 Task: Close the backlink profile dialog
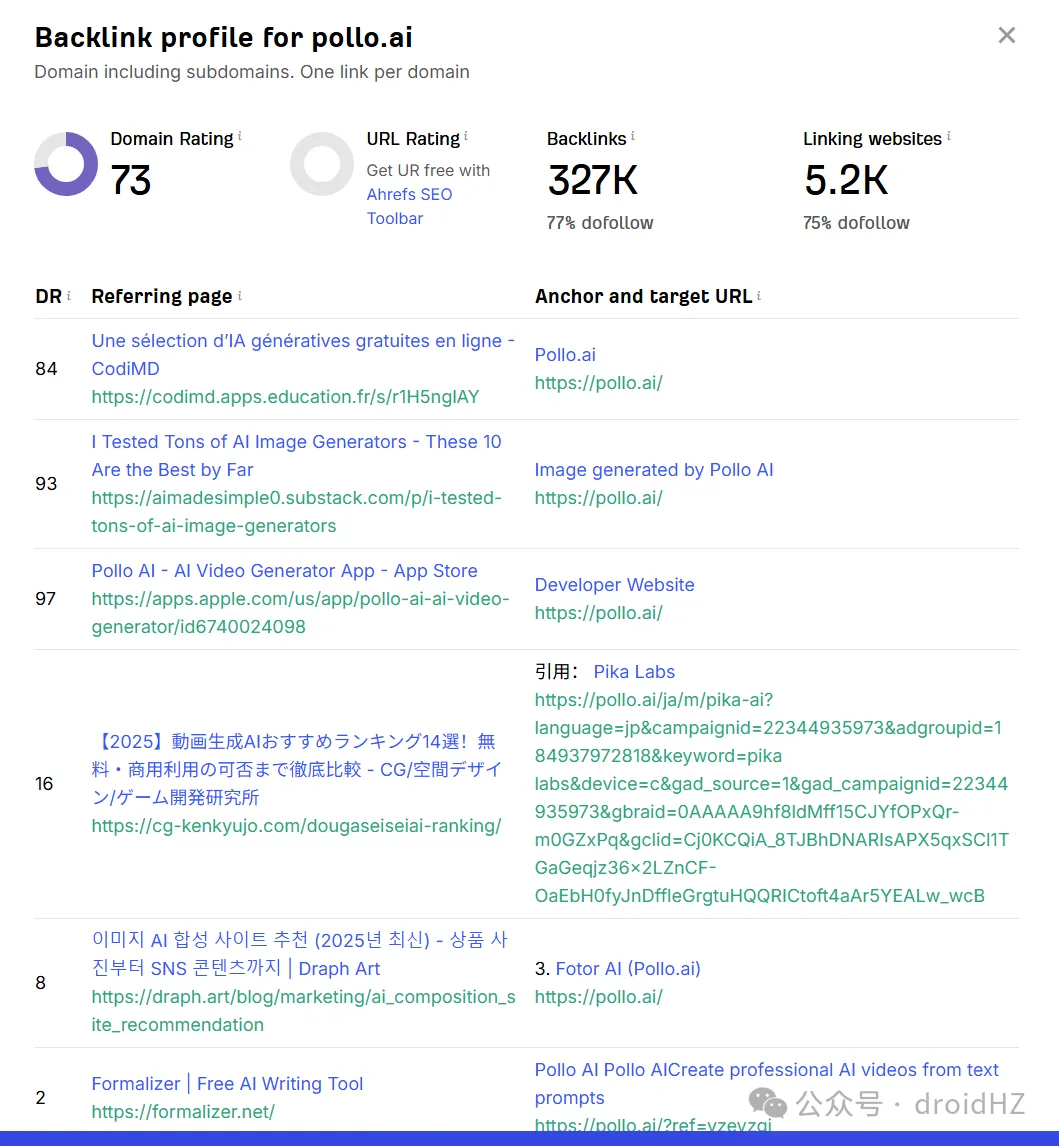point(1006,36)
